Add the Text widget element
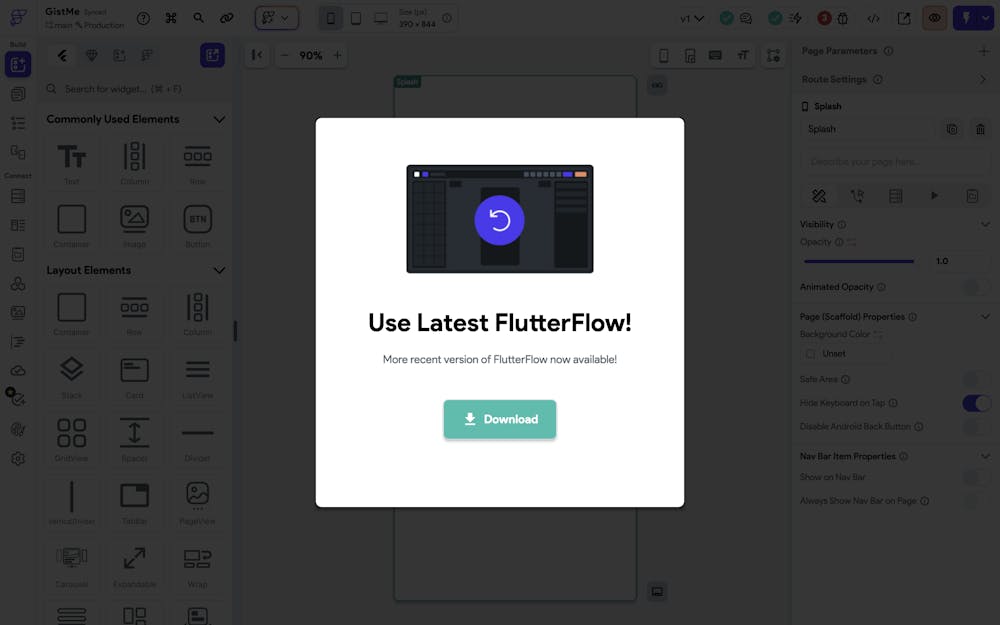 [x=71, y=163]
